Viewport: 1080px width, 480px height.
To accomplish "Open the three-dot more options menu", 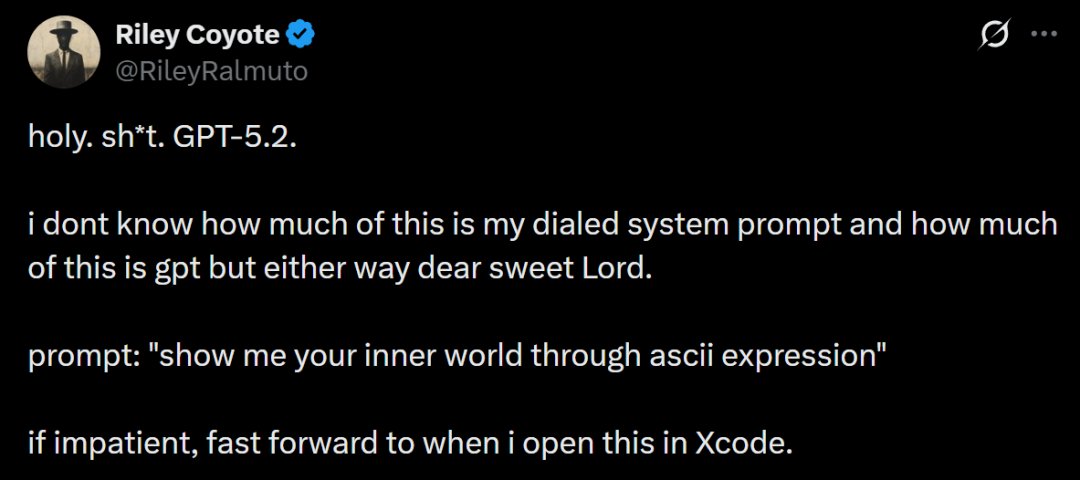I will click(x=1043, y=35).
